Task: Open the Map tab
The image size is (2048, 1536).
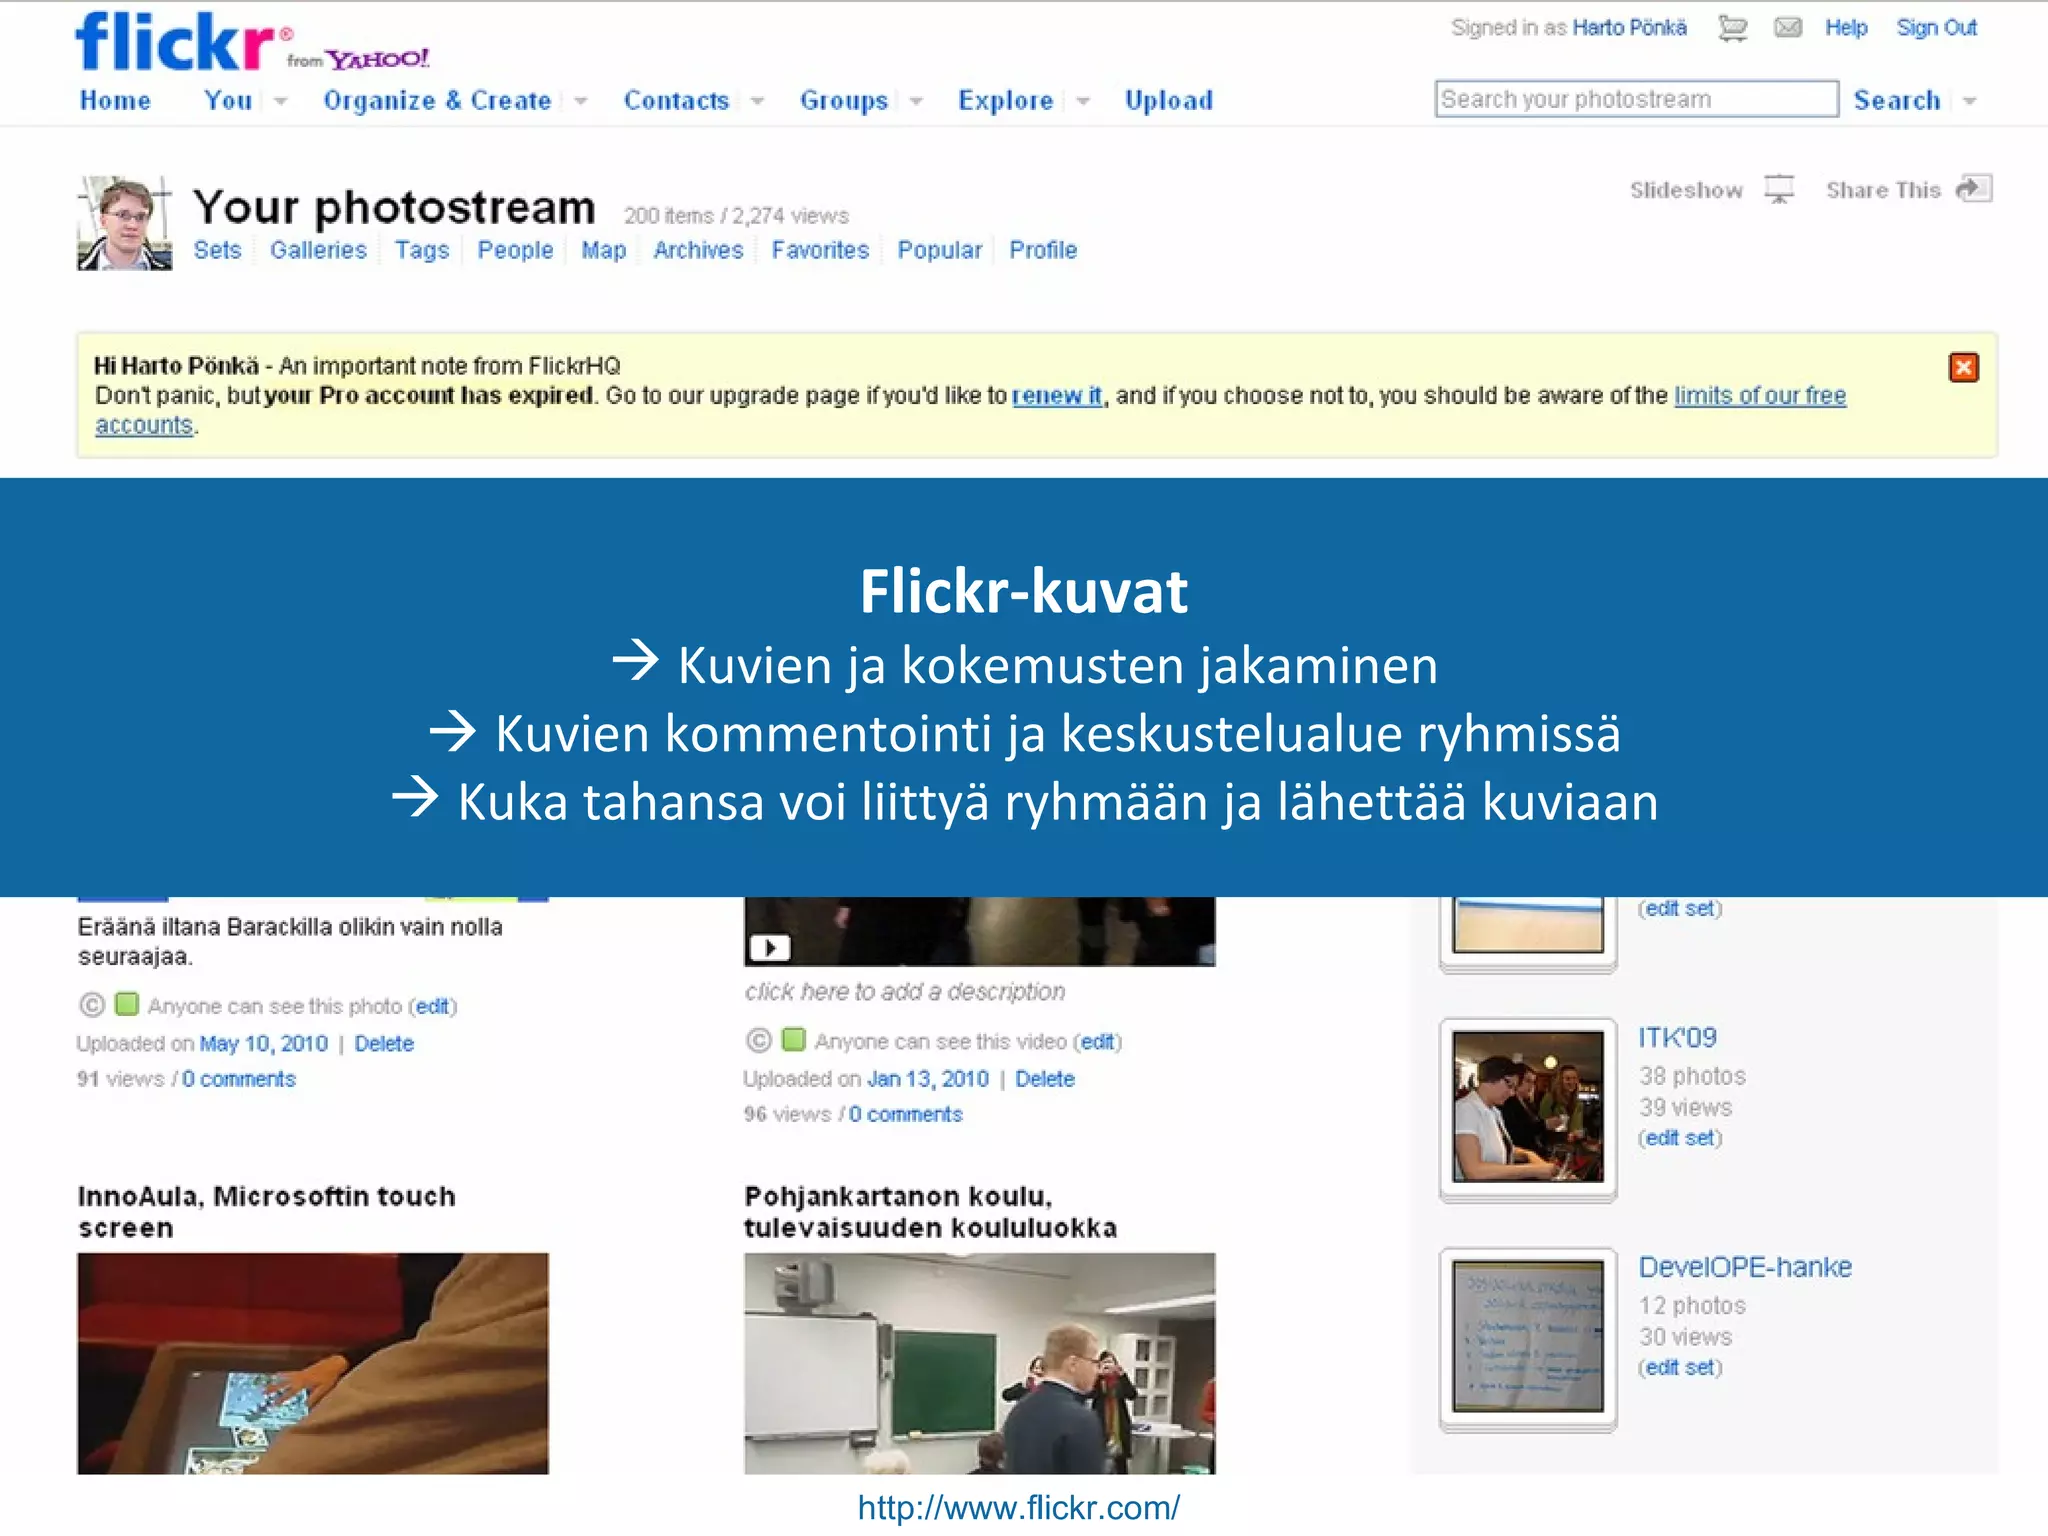Action: [x=603, y=250]
